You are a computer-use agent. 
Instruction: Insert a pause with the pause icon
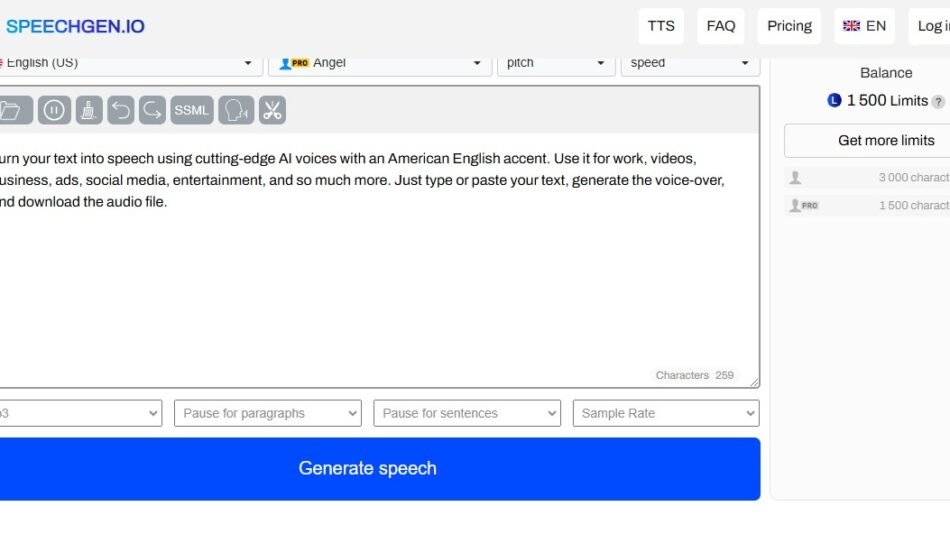(54, 110)
